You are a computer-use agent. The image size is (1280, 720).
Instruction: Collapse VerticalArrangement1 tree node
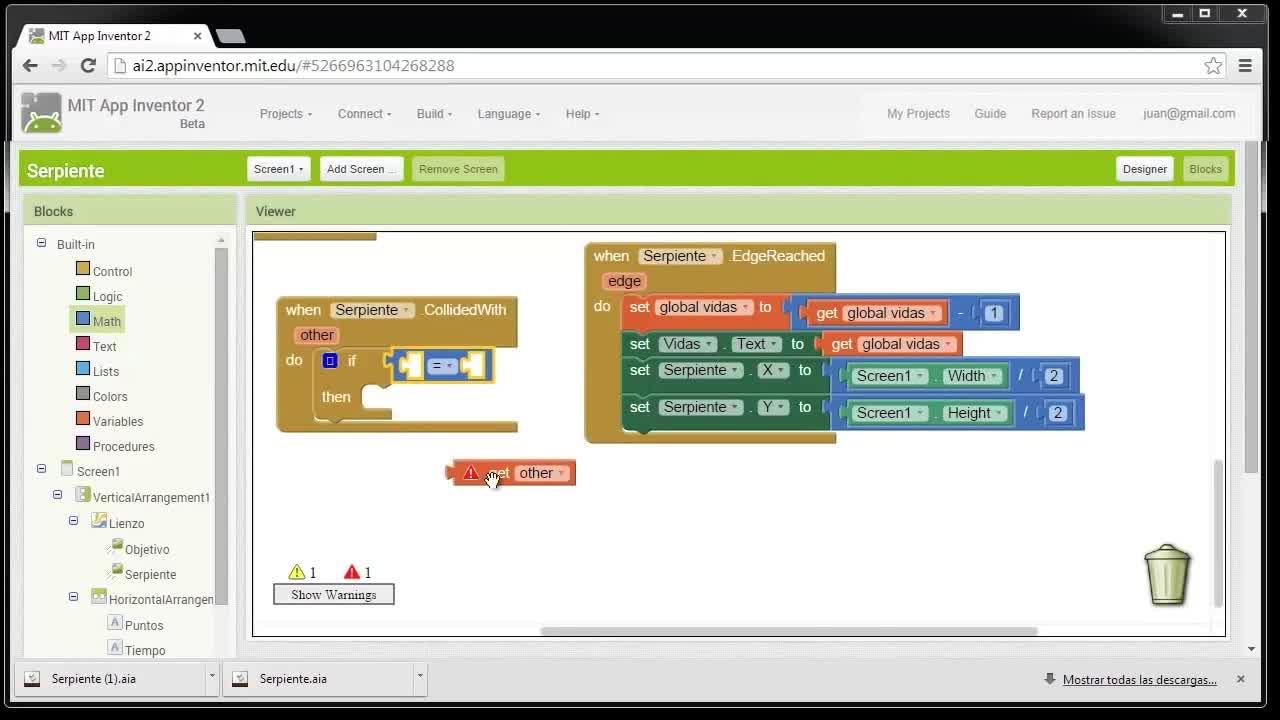click(57, 494)
